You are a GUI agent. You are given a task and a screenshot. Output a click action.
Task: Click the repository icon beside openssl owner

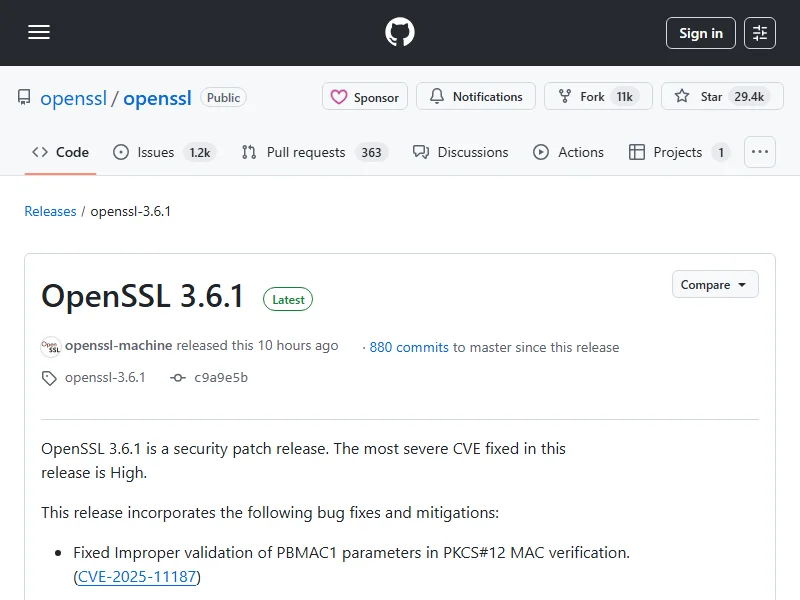[24, 98]
